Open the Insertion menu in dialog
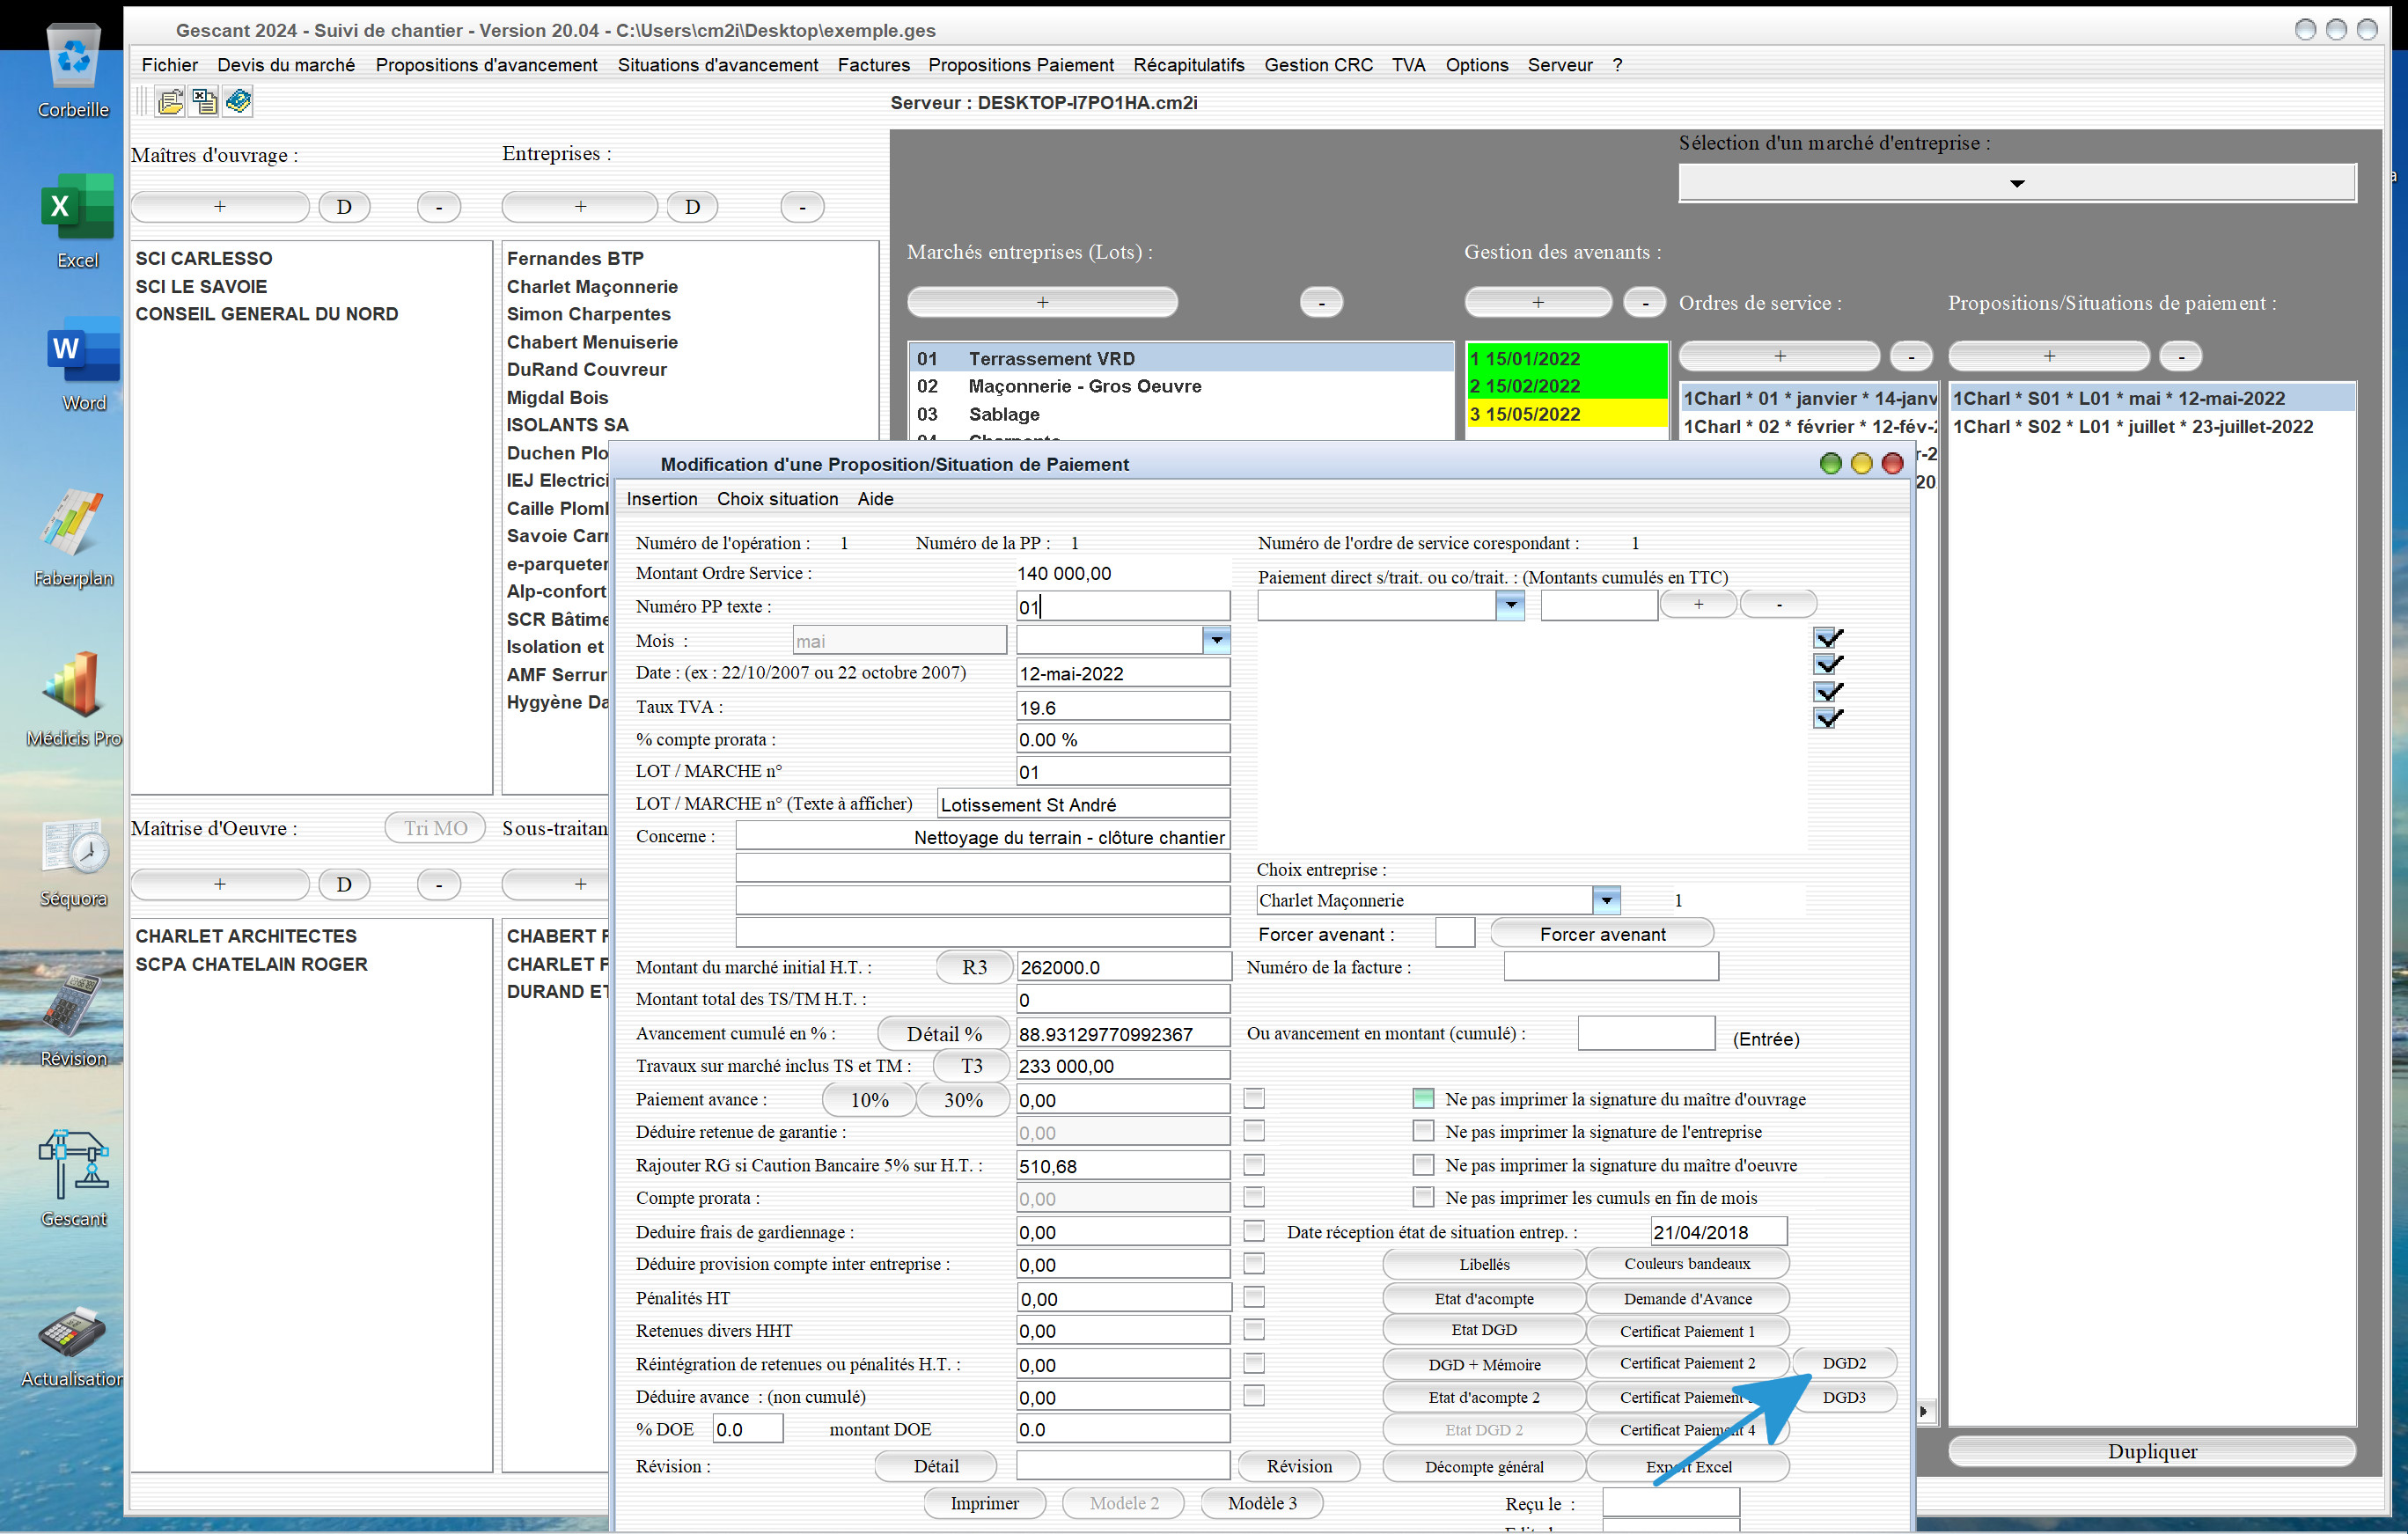The height and width of the screenshot is (1534, 2408). coord(662,498)
